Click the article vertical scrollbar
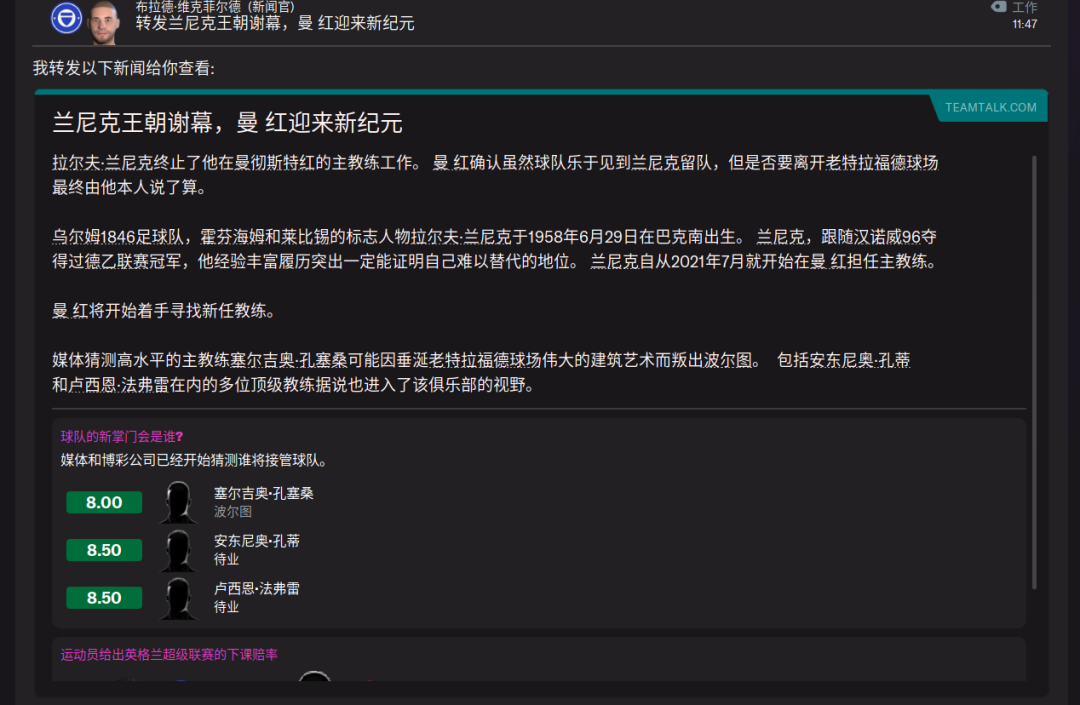 pos(1034,372)
